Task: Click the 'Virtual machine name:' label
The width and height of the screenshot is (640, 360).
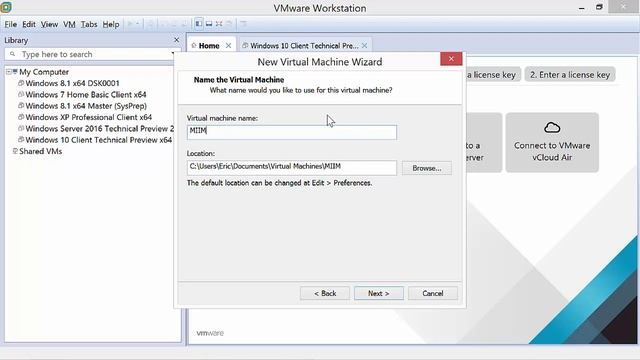Action: pyautogui.click(x=222, y=118)
